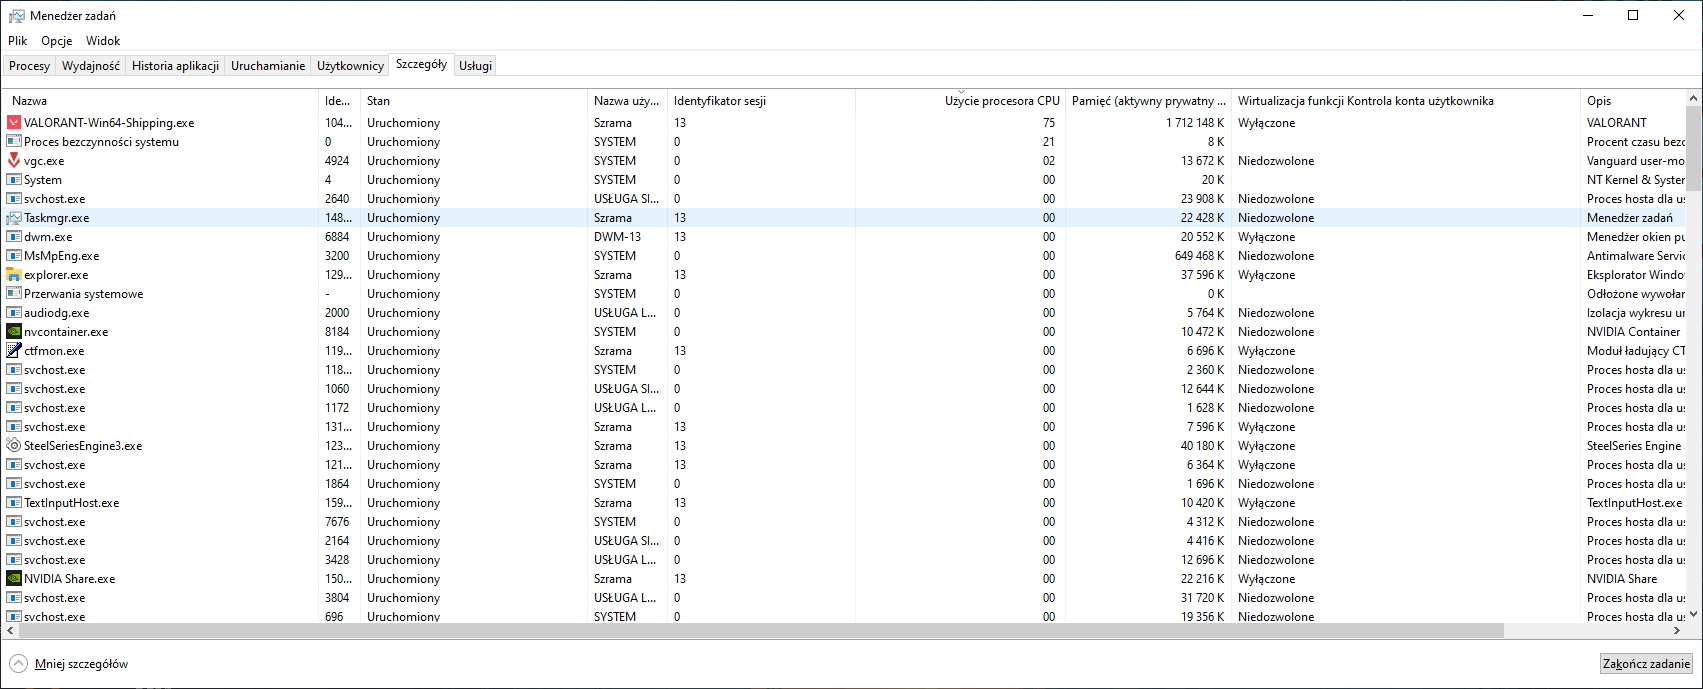This screenshot has height=689, width=1703.
Task: Switch to the Procesy tab
Action: pos(30,66)
